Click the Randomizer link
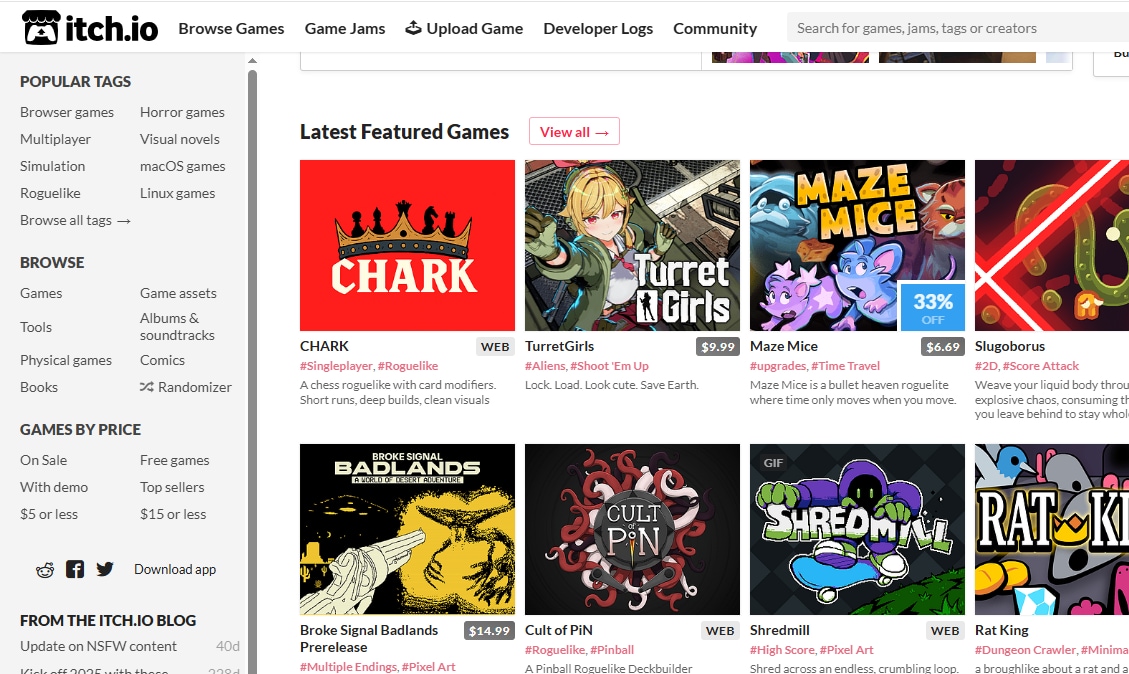Screen dimensions: 1129x674 tap(186, 387)
